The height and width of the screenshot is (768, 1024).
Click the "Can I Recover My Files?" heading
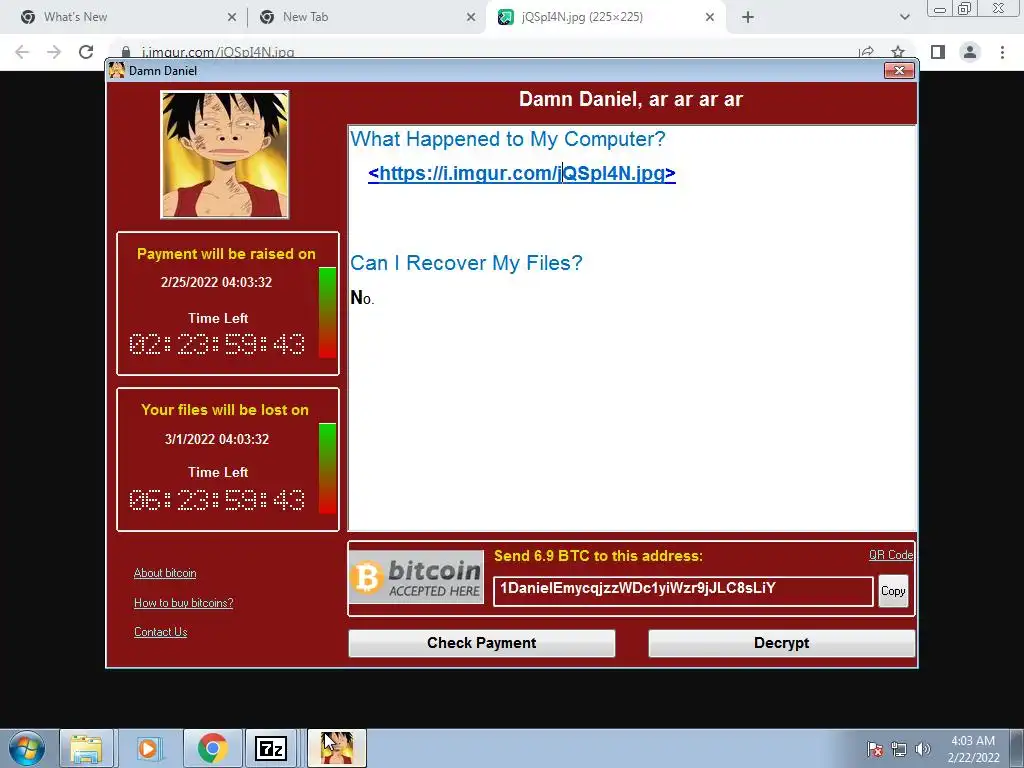[466, 263]
